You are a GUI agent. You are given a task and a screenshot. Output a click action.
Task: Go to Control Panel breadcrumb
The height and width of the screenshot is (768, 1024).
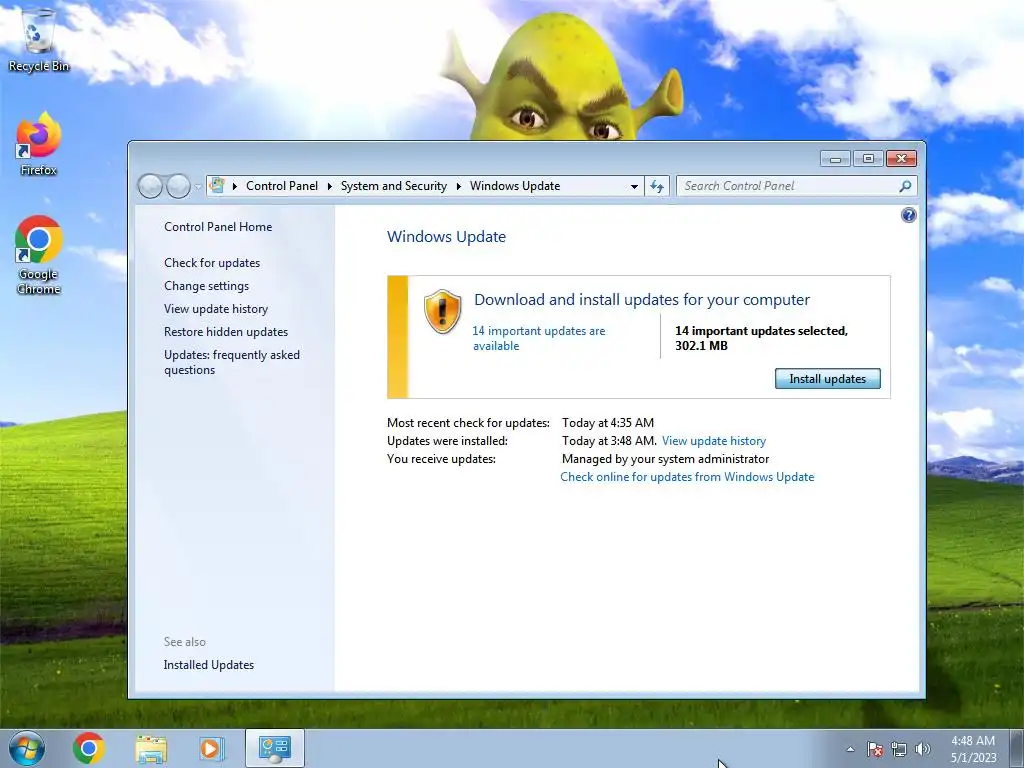282,186
